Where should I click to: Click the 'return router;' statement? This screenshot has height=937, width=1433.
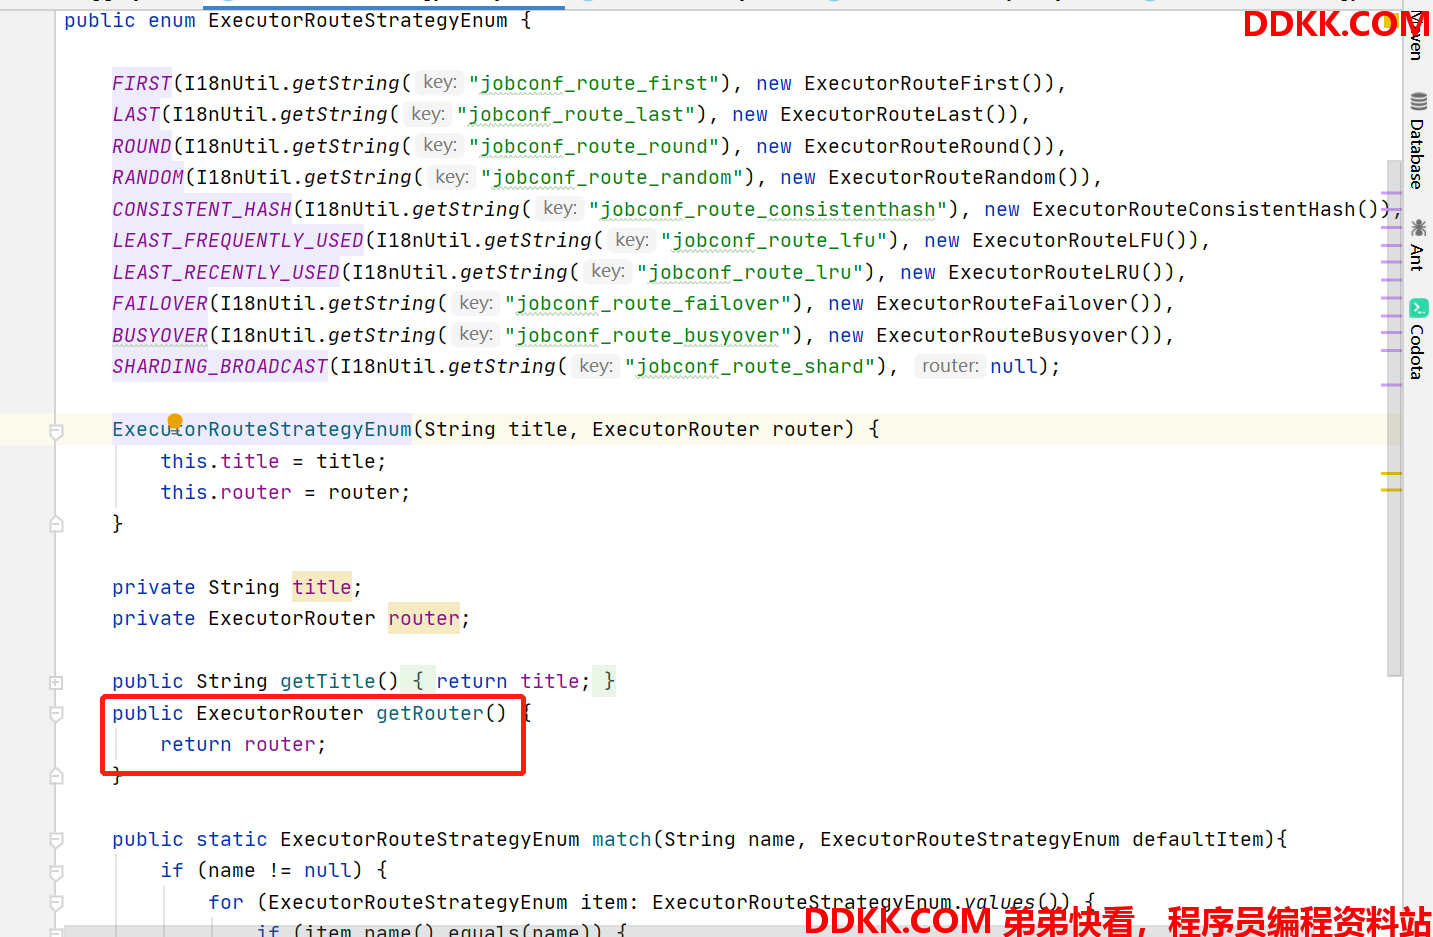pos(243,744)
